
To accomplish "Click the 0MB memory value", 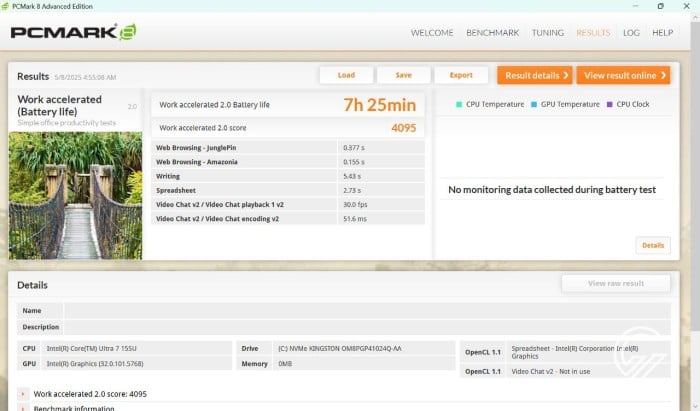I will point(285,364).
